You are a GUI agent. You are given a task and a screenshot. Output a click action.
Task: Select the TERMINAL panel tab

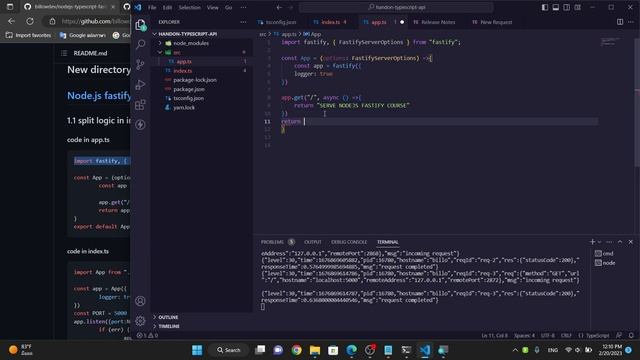point(387,242)
